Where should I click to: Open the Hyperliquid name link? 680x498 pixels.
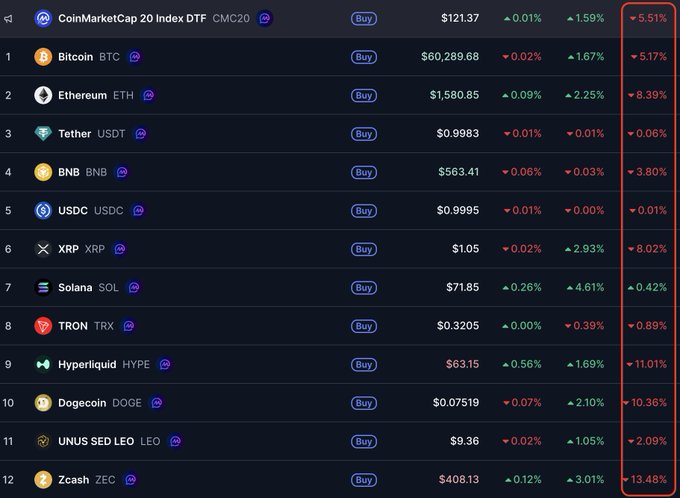click(87, 364)
